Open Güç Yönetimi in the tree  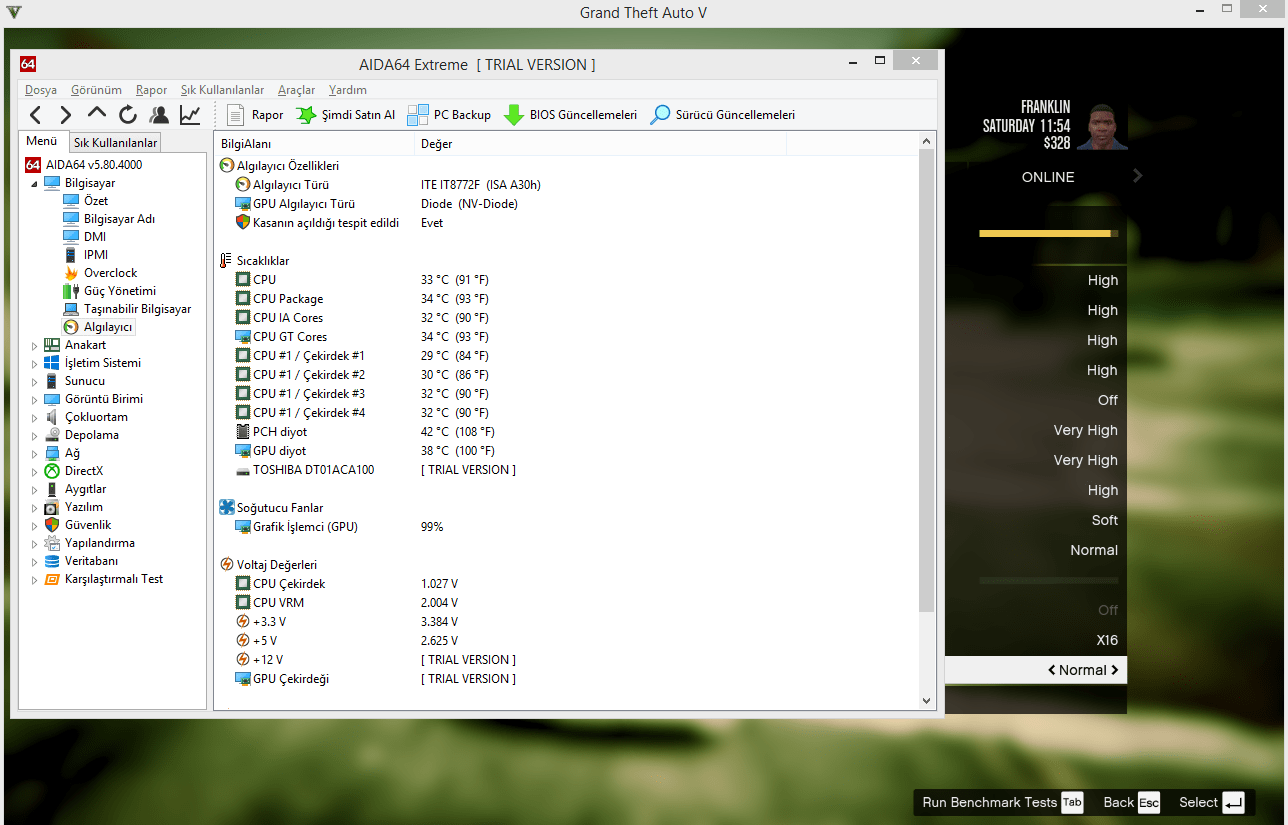120,291
